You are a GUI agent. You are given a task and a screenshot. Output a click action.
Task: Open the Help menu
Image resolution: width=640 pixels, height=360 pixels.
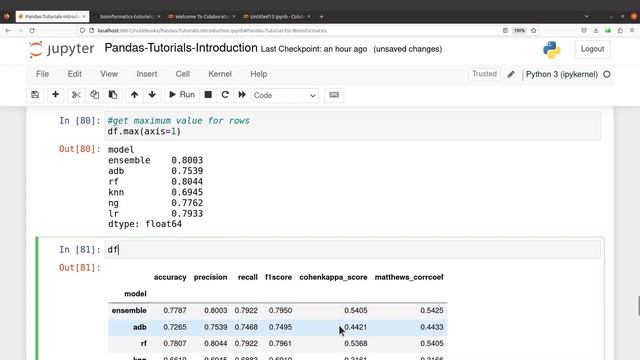259,74
